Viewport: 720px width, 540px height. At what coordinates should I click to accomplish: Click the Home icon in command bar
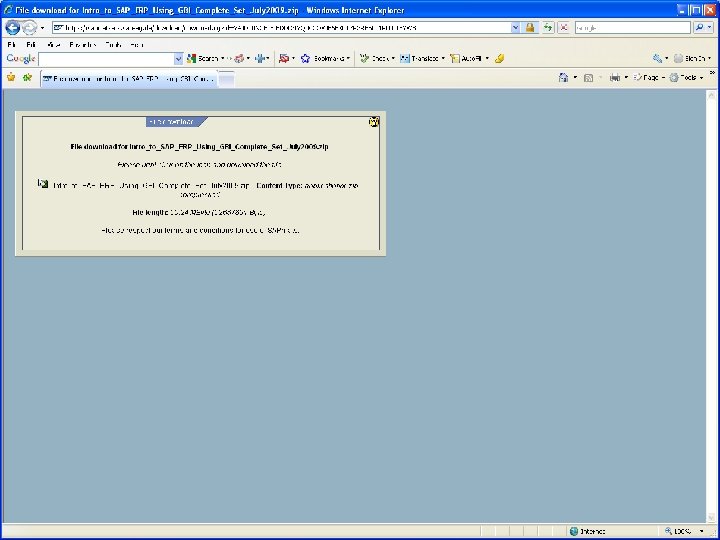(x=563, y=78)
